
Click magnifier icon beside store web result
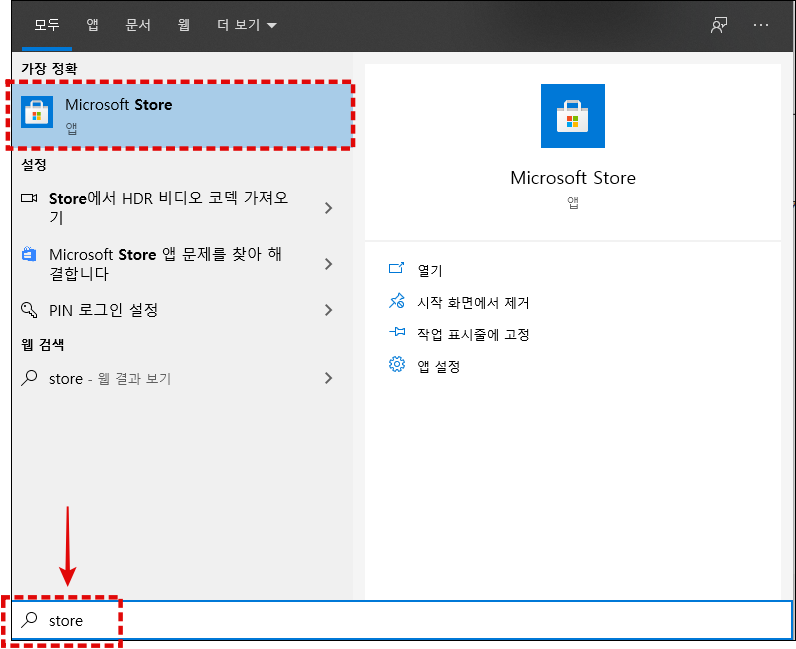29,378
